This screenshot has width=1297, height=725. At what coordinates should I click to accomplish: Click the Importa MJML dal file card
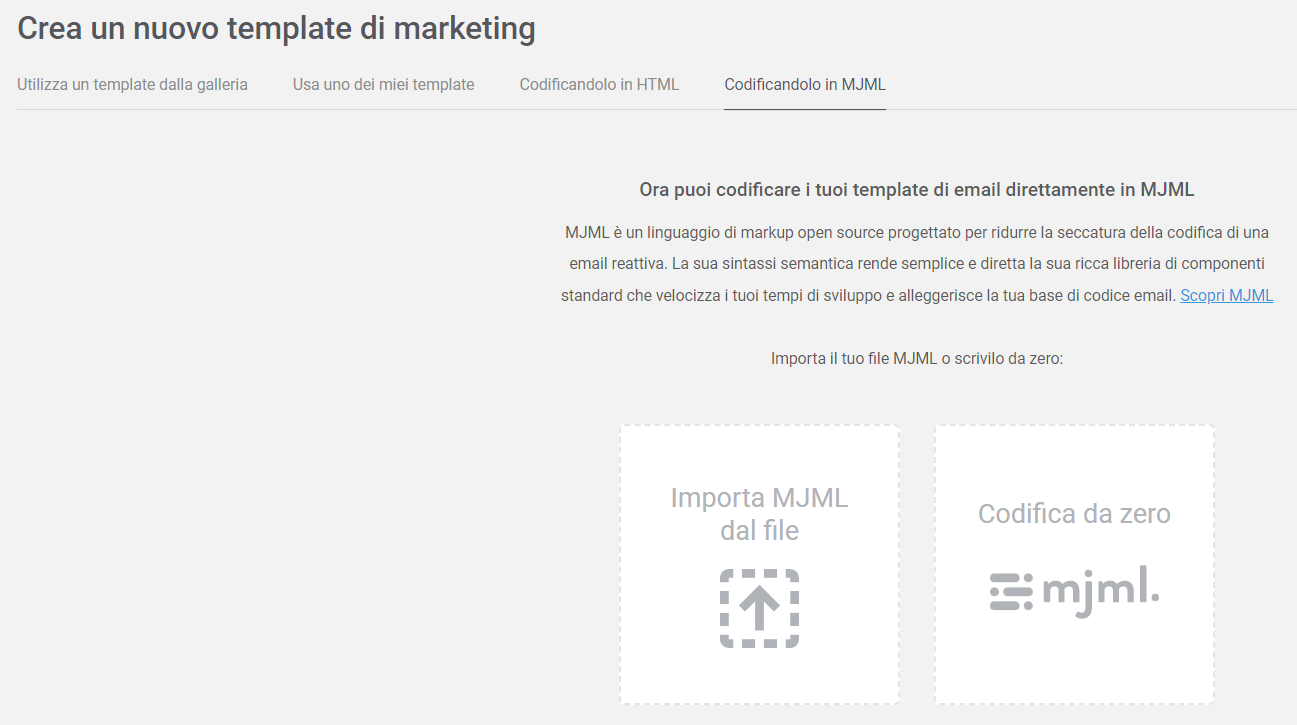click(759, 564)
